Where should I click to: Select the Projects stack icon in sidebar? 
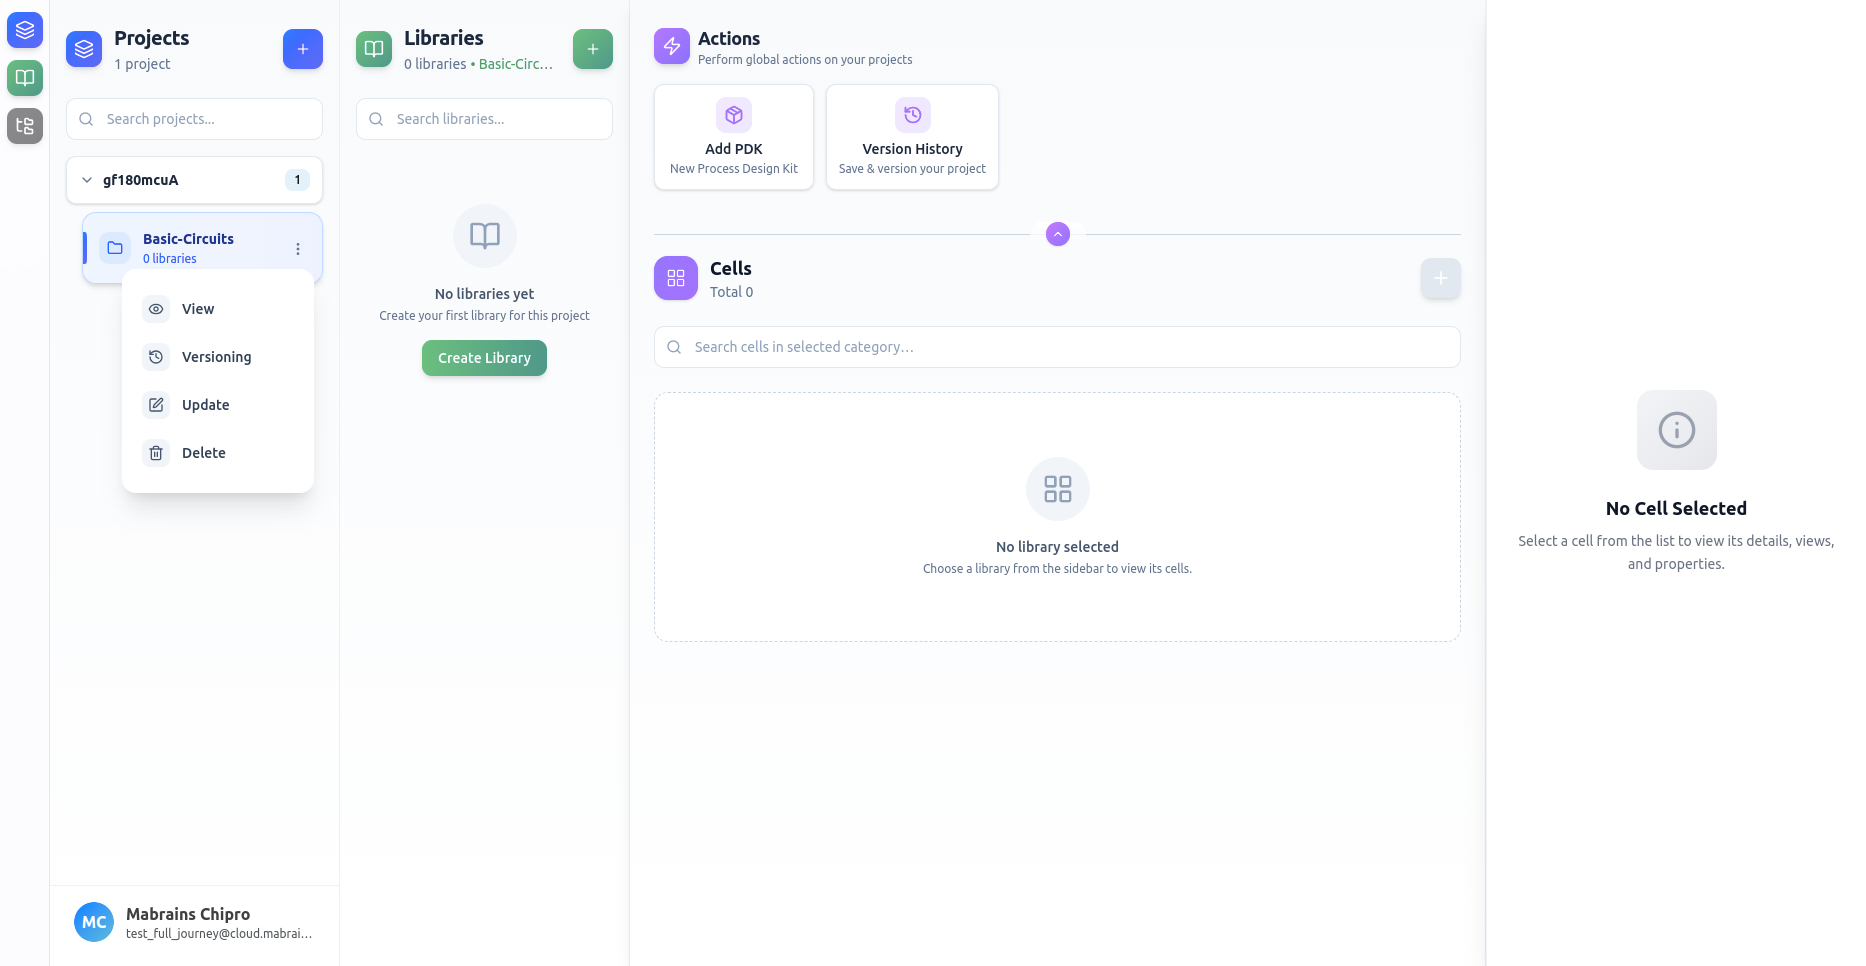click(x=25, y=29)
